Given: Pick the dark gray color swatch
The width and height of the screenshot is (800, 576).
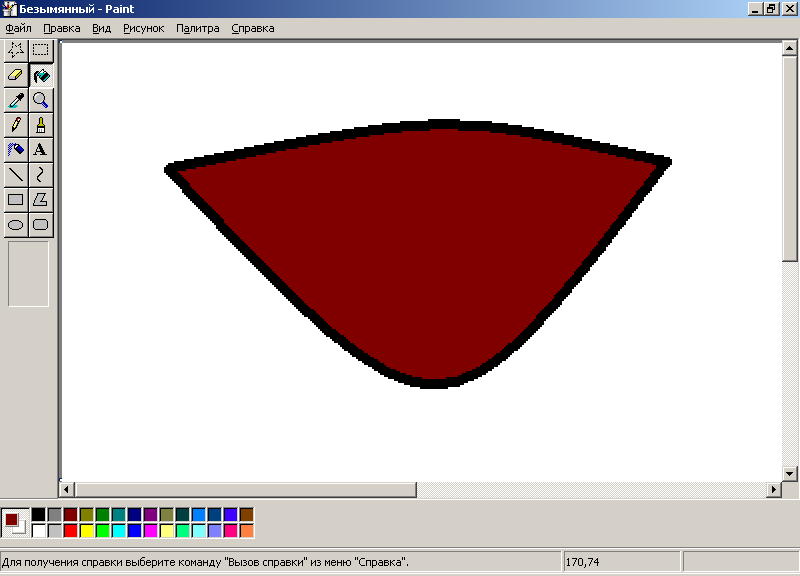Looking at the screenshot, I should (55, 514).
